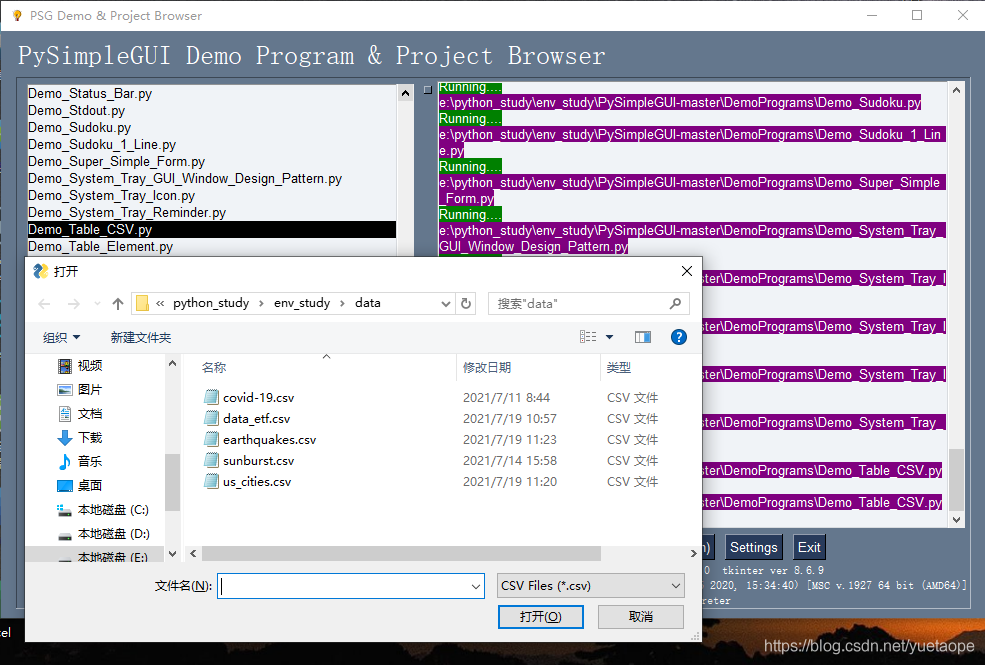Open the 组织 organize menu
The width and height of the screenshot is (985, 665).
(62, 338)
